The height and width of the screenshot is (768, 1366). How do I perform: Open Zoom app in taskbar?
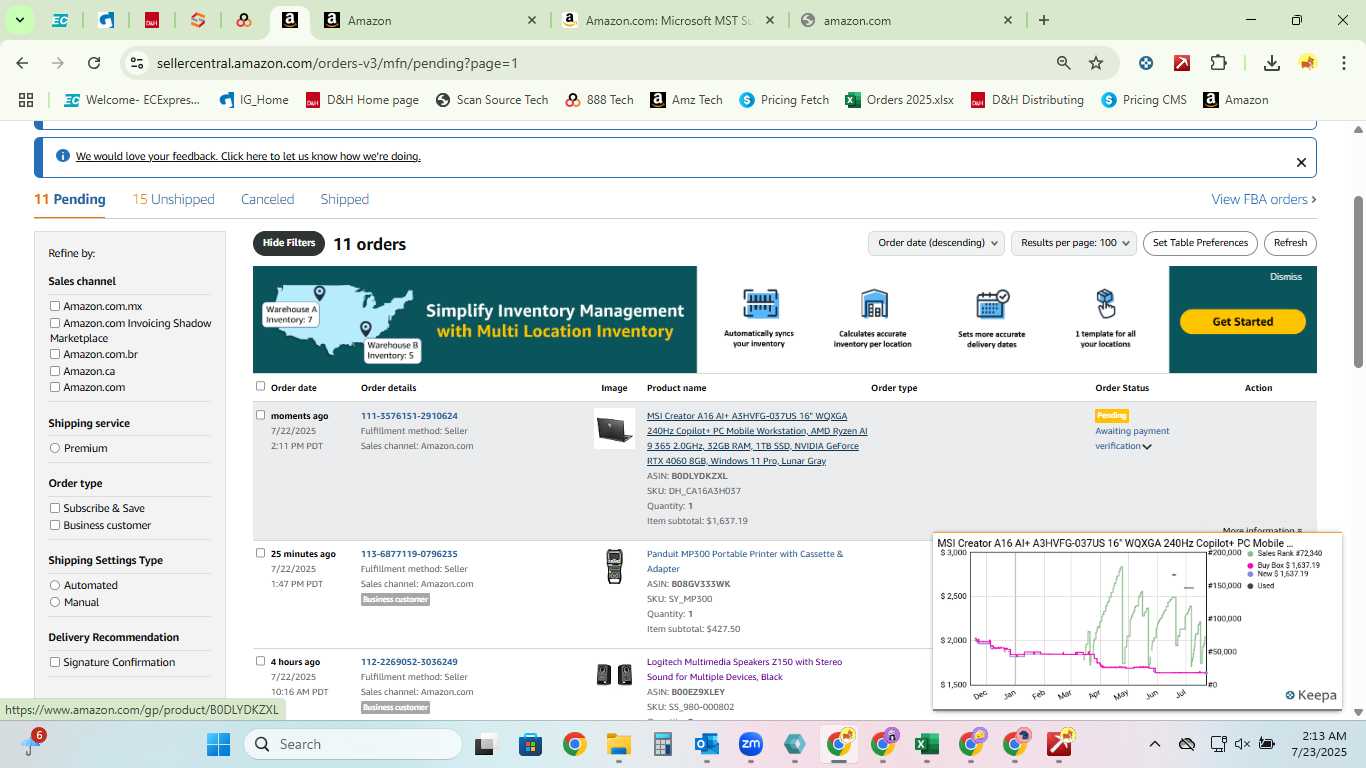click(x=751, y=744)
